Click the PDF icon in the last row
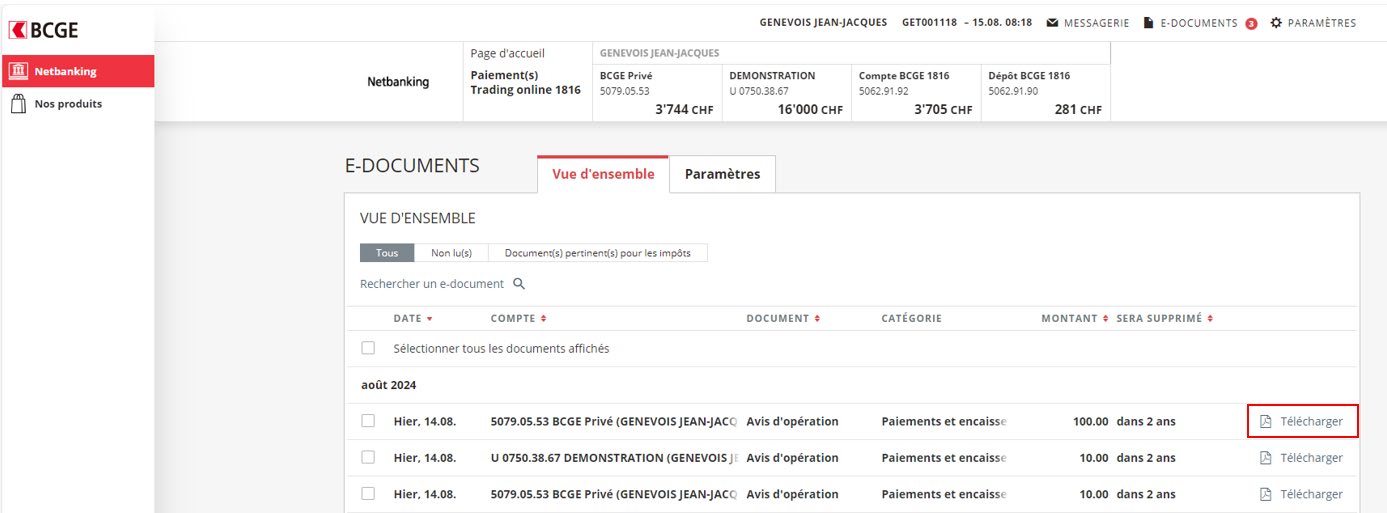Screen dimensions: 1387x513 (x=1265, y=494)
